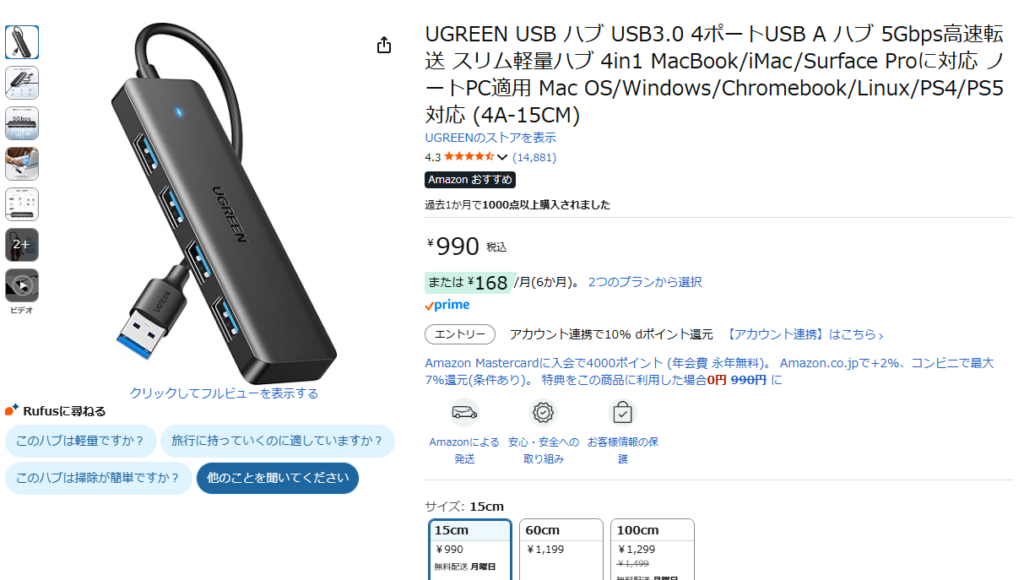The height and width of the screenshot is (580, 1024).
Task: Click the main USB hub product image
Action: click(222, 202)
